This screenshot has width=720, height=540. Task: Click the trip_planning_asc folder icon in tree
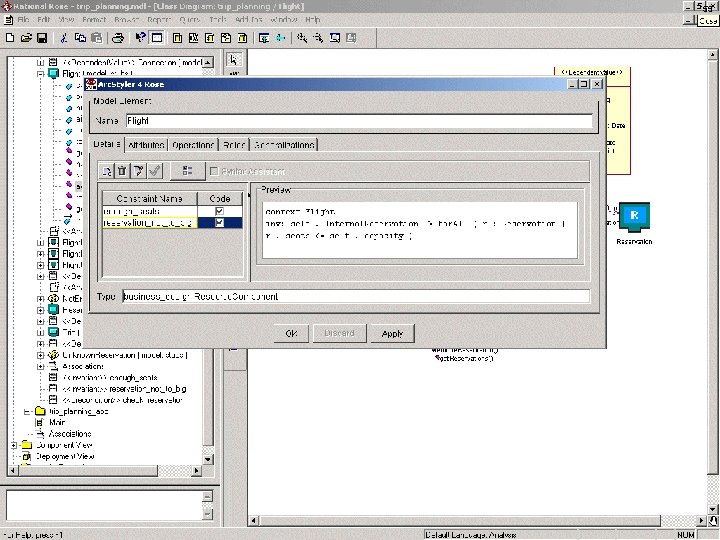point(40,411)
